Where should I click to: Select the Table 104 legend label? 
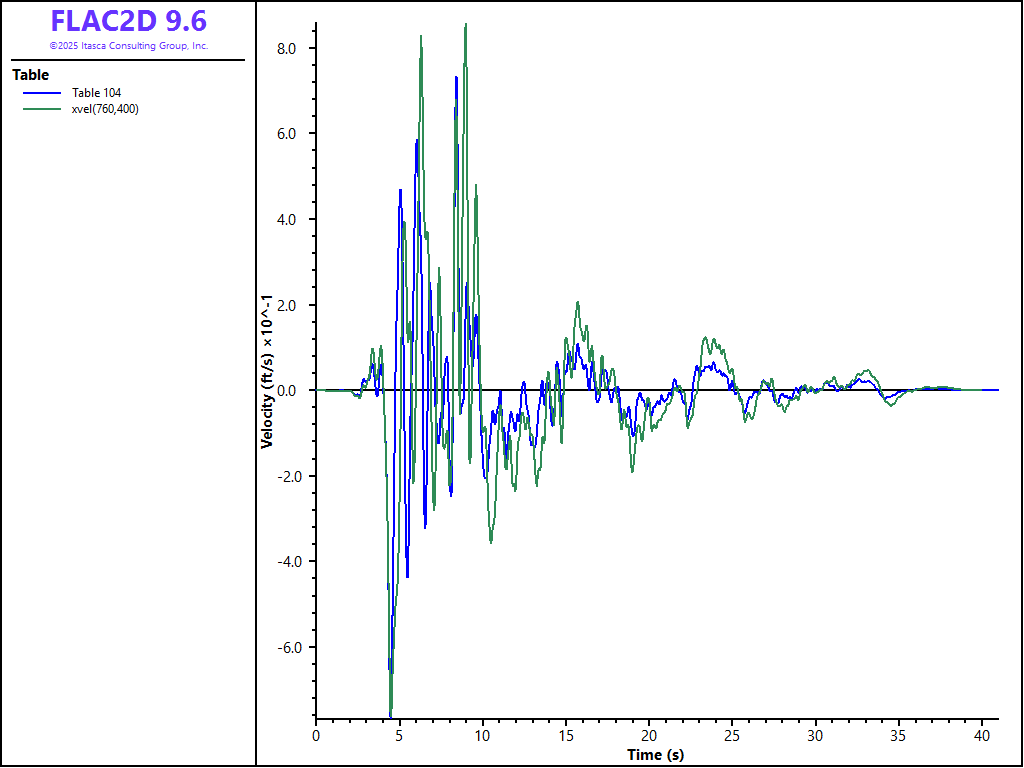tap(97, 93)
